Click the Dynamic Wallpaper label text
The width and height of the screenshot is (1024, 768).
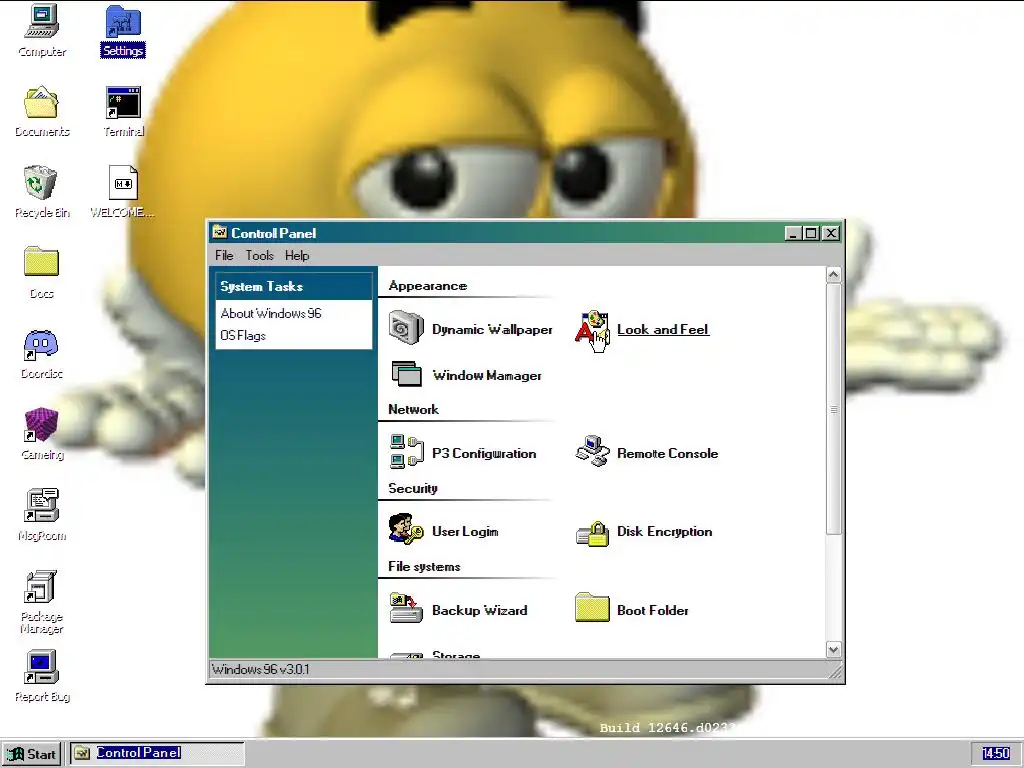(x=492, y=329)
